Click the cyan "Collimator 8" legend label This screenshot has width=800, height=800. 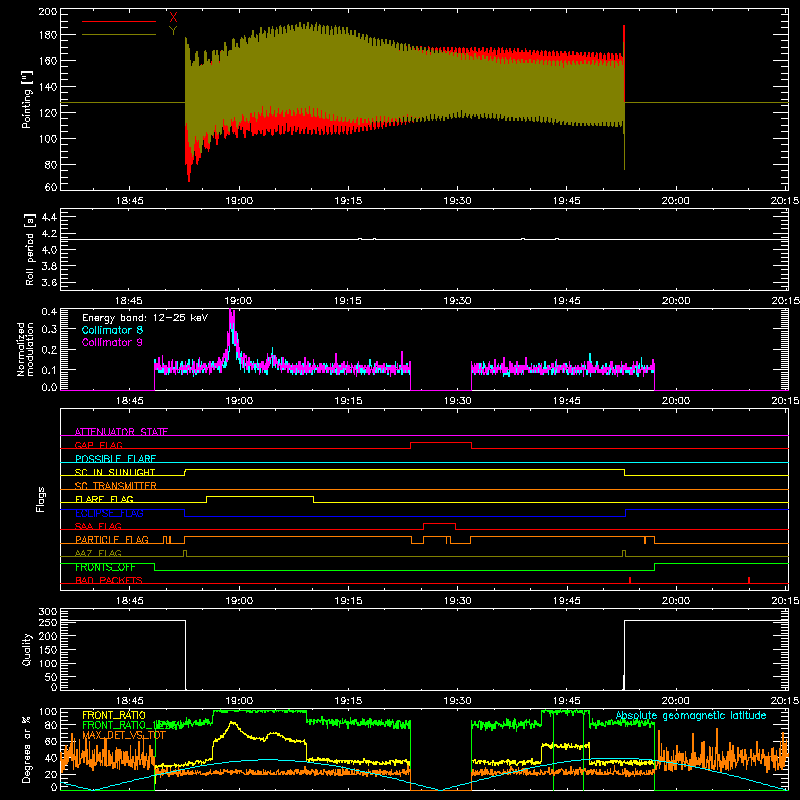(x=112, y=330)
